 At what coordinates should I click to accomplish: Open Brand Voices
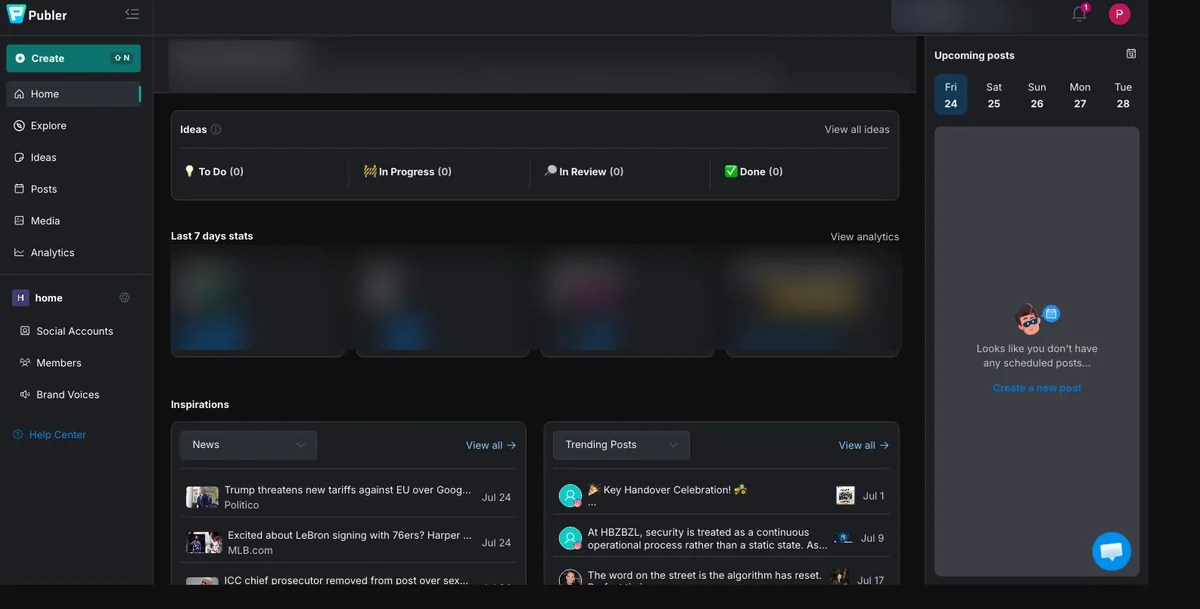pos(67,395)
